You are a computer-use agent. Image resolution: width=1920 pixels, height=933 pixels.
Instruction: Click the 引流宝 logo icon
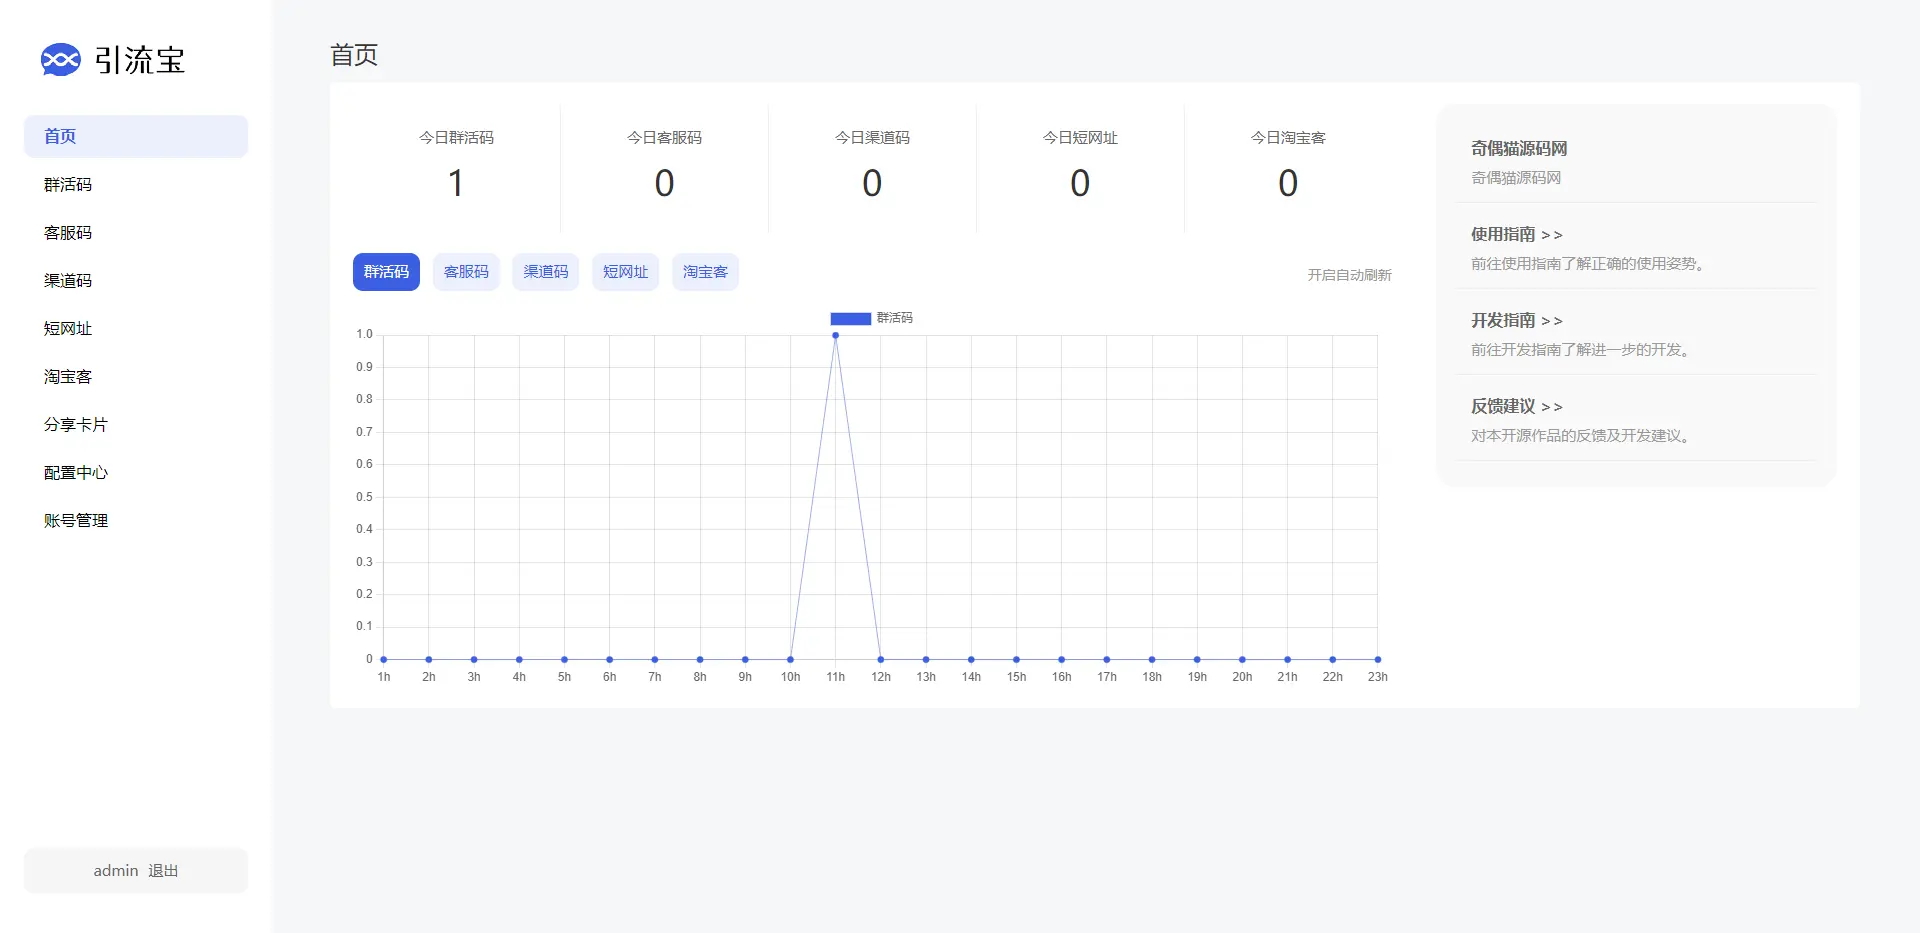pyautogui.click(x=60, y=60)
